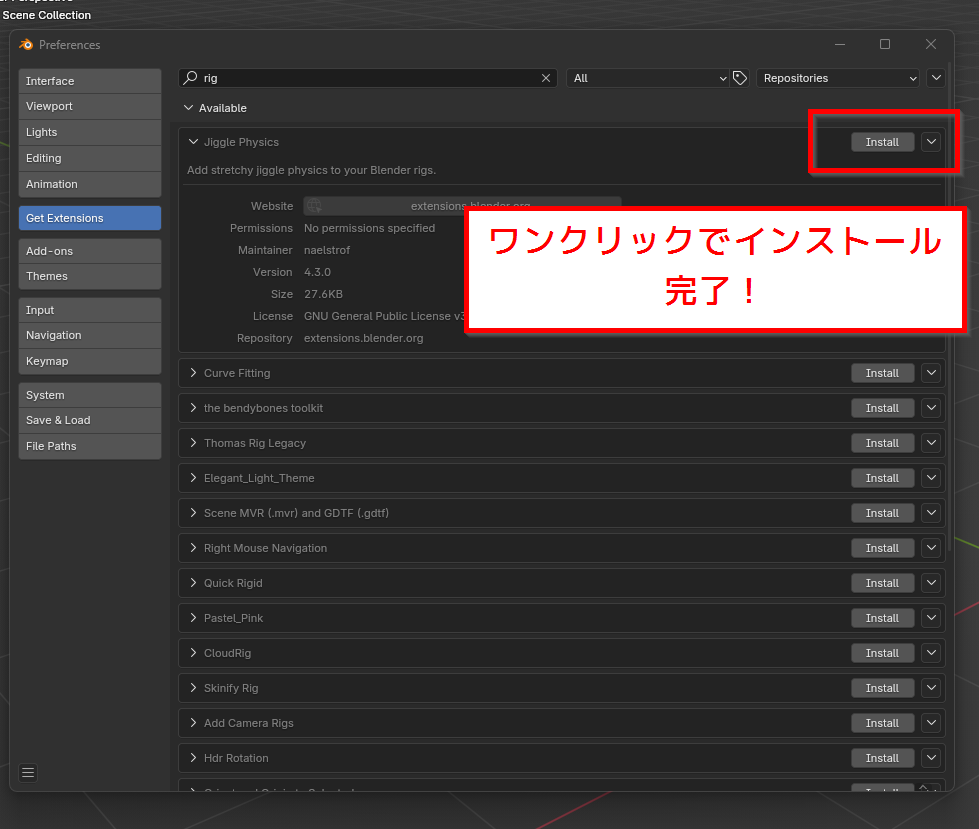Collapse the Available section

[x=188, y=108]
